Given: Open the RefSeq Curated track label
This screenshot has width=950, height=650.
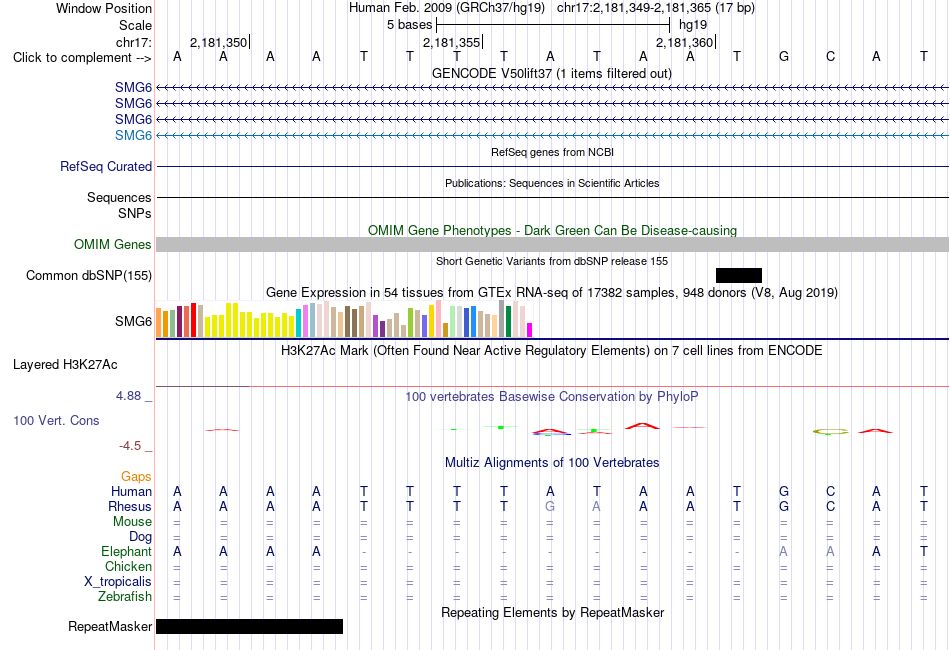Looking at the screenshot, I should tap(106, 166).
